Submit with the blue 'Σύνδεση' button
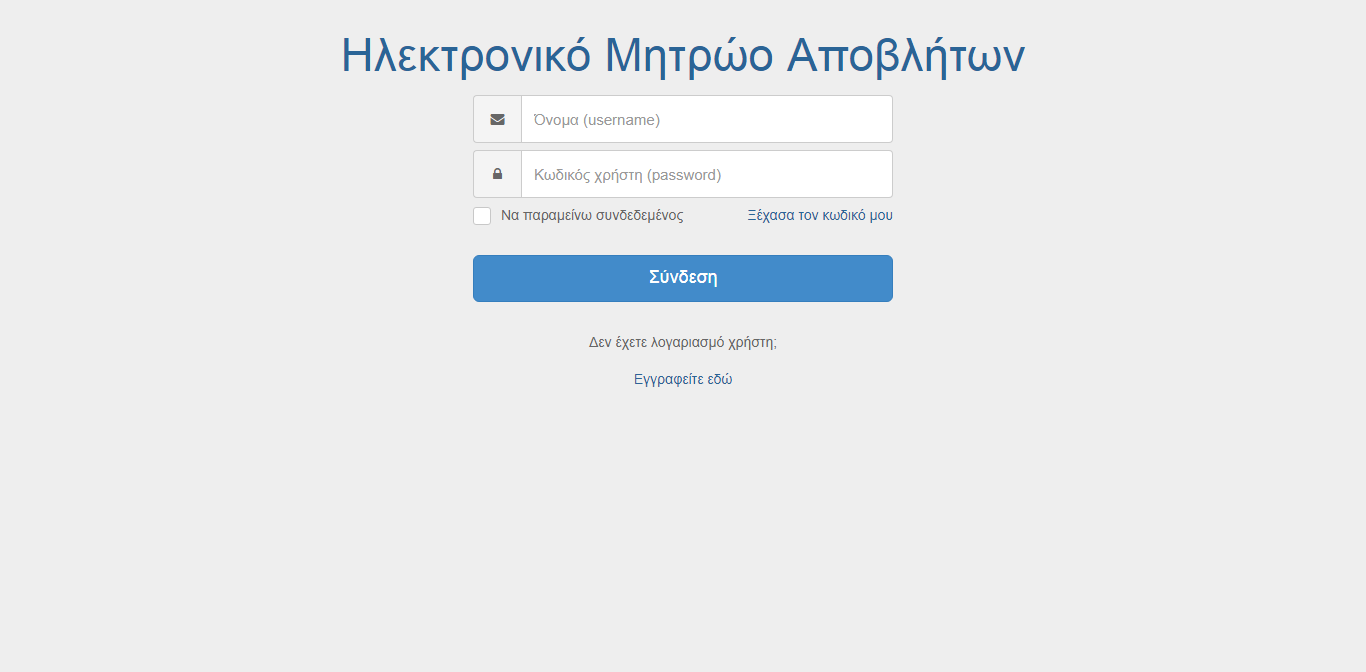This screenshot has height=672, width=1366. [683, 278]
